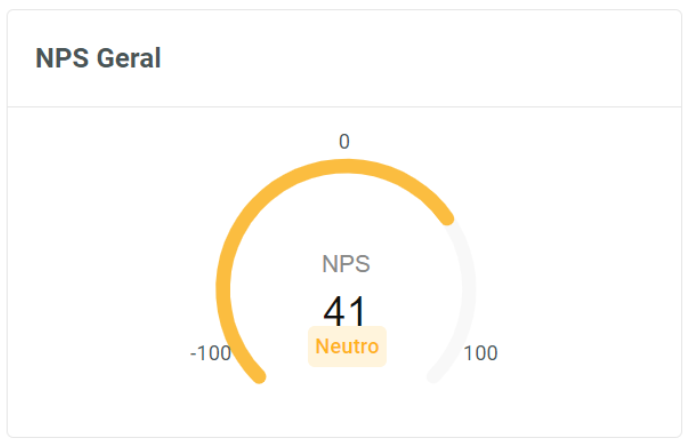
Task: Click the rounded upper-right tip of orange arc
Action: [445, 216]
